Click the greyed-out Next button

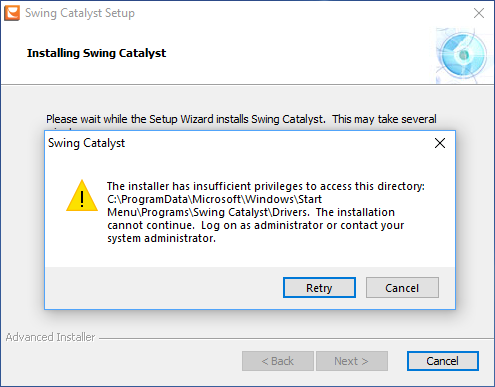pos(352,361)
